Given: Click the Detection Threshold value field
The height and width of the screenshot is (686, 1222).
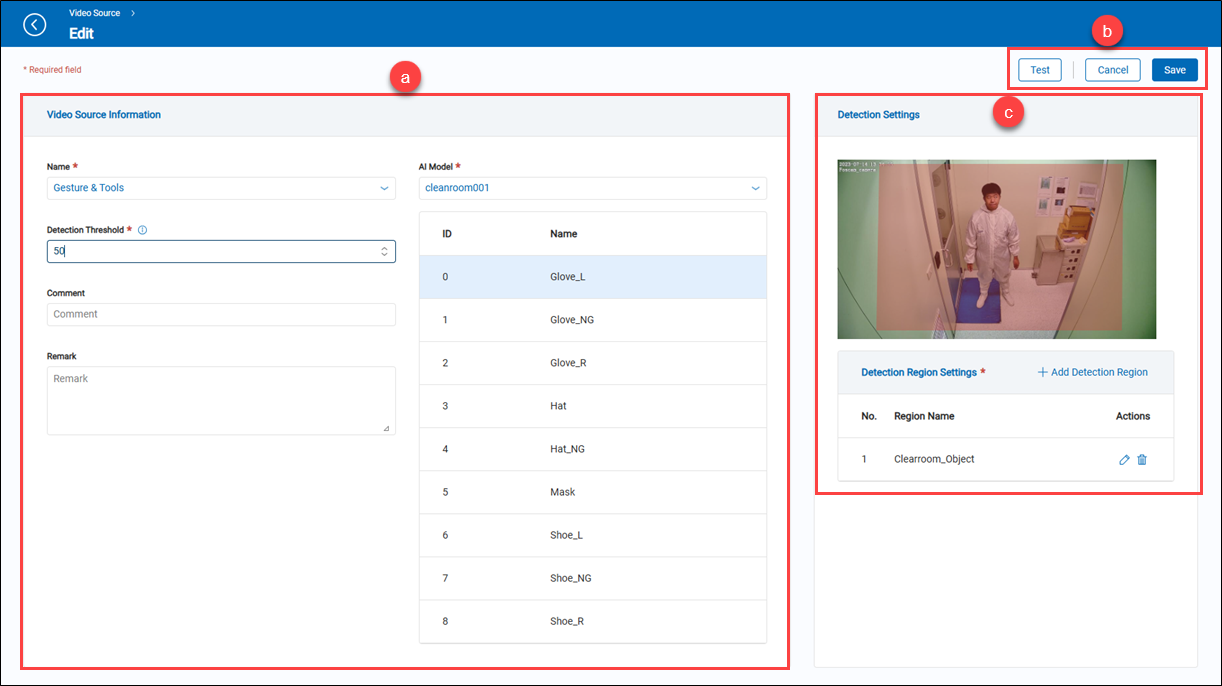Looking at the screenshot, I should 210,252.
